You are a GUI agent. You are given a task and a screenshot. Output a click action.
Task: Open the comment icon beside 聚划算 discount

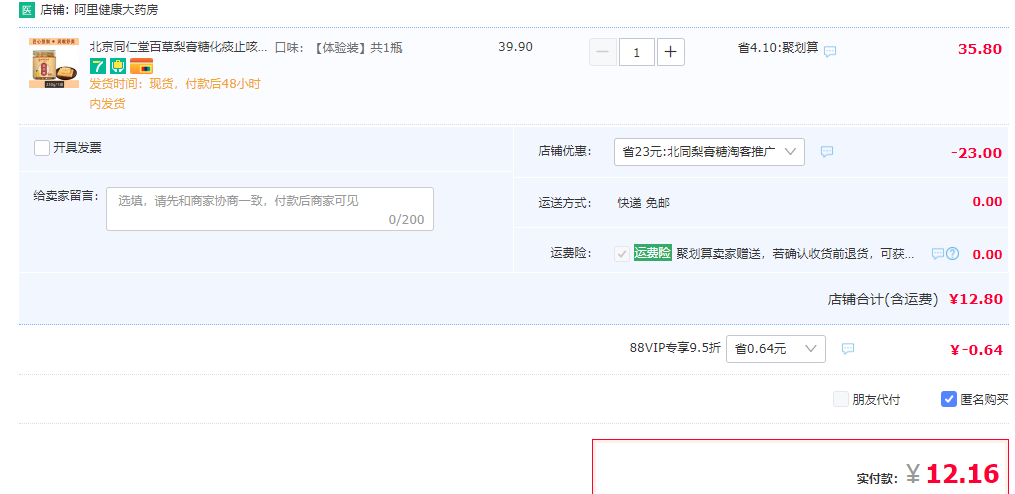(830, 51)
